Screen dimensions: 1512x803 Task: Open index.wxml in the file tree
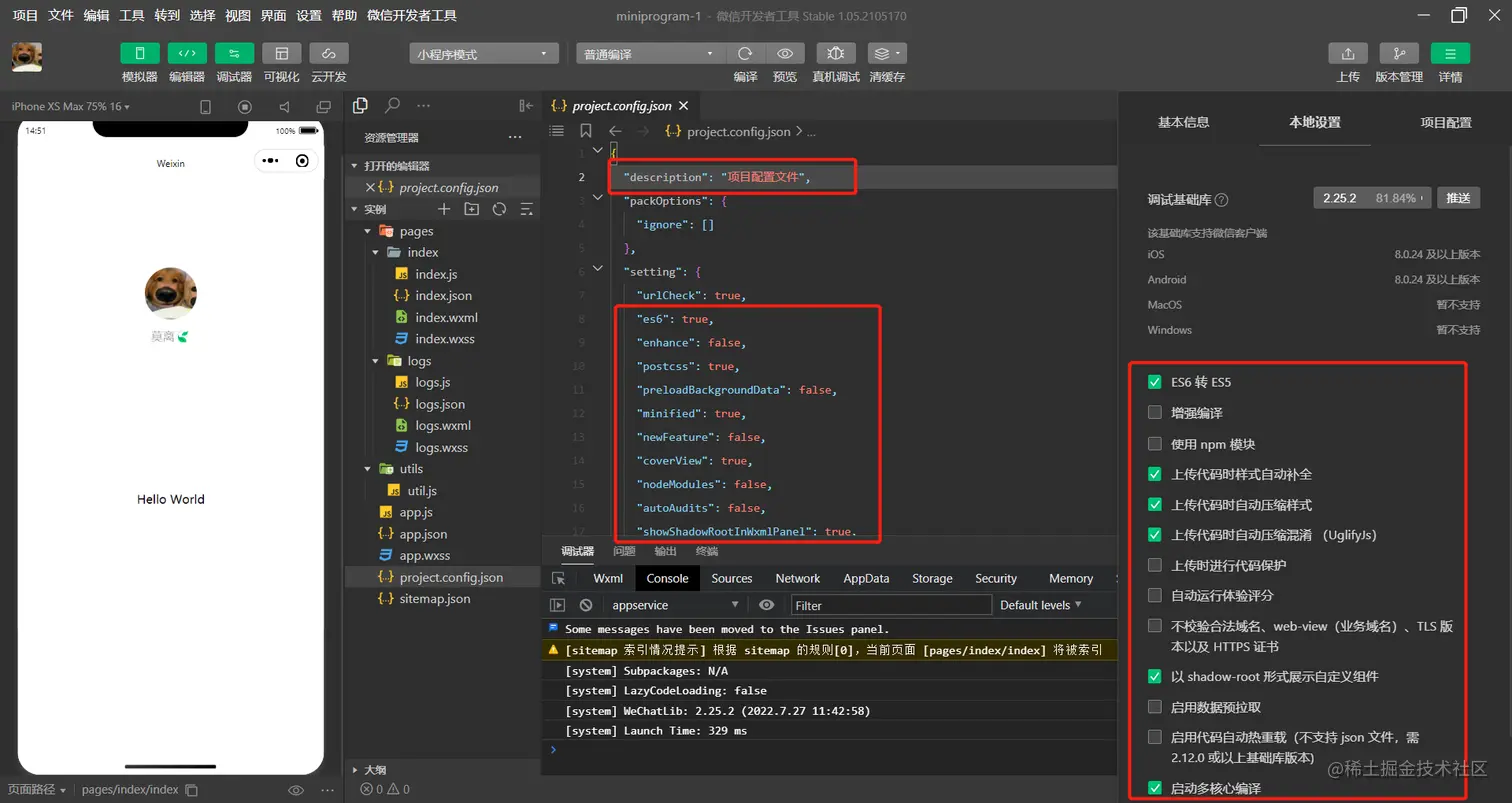click(x=447, y=318)
